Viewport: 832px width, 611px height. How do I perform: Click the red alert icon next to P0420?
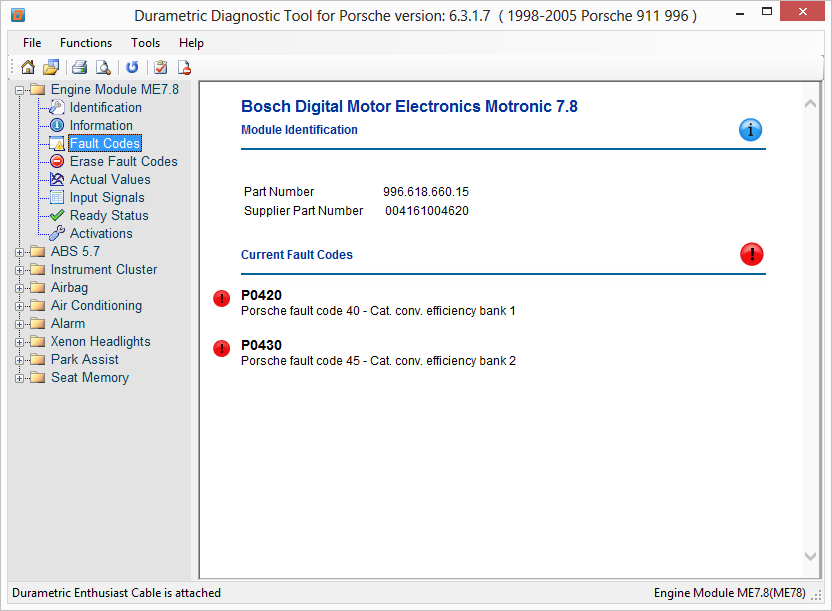tap(221, 299)
